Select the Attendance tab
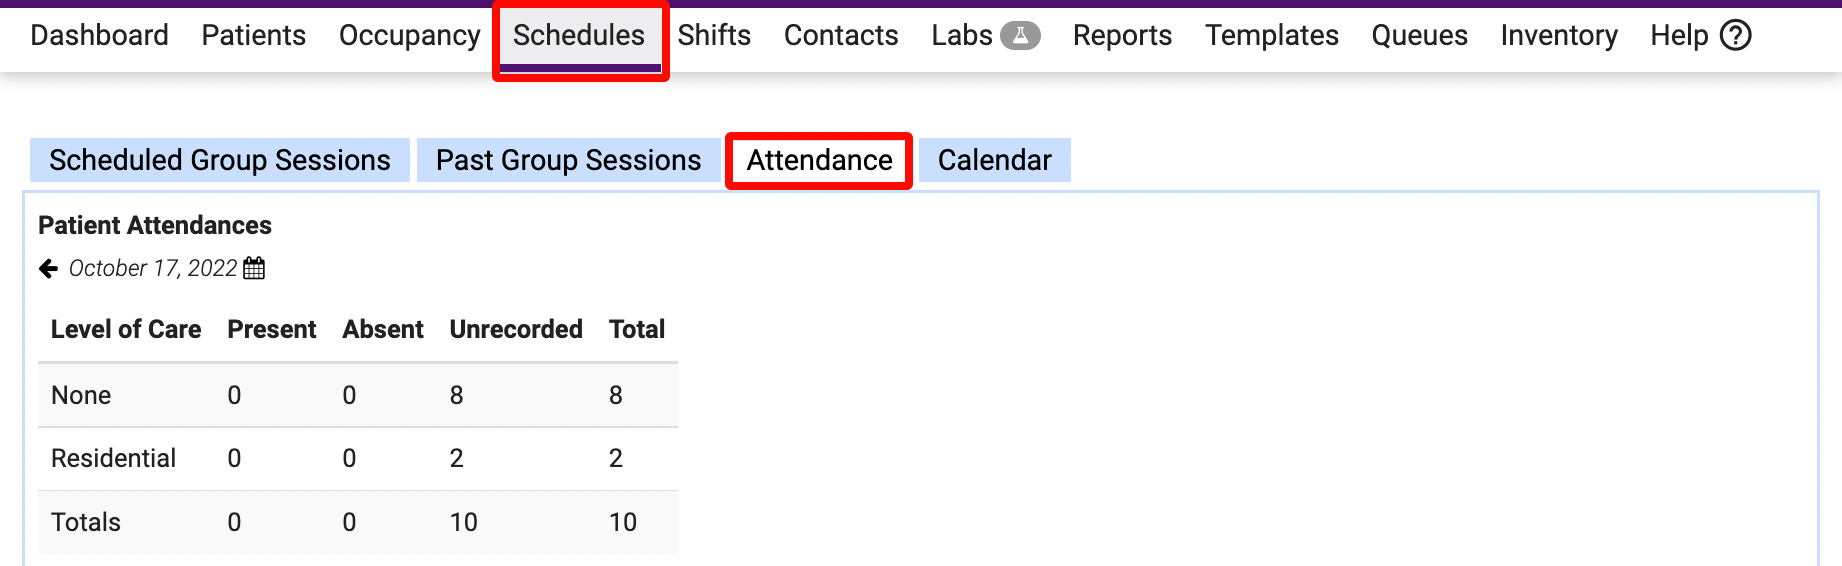This screenshot has width=1842, height=566. [x=819, y=160]
